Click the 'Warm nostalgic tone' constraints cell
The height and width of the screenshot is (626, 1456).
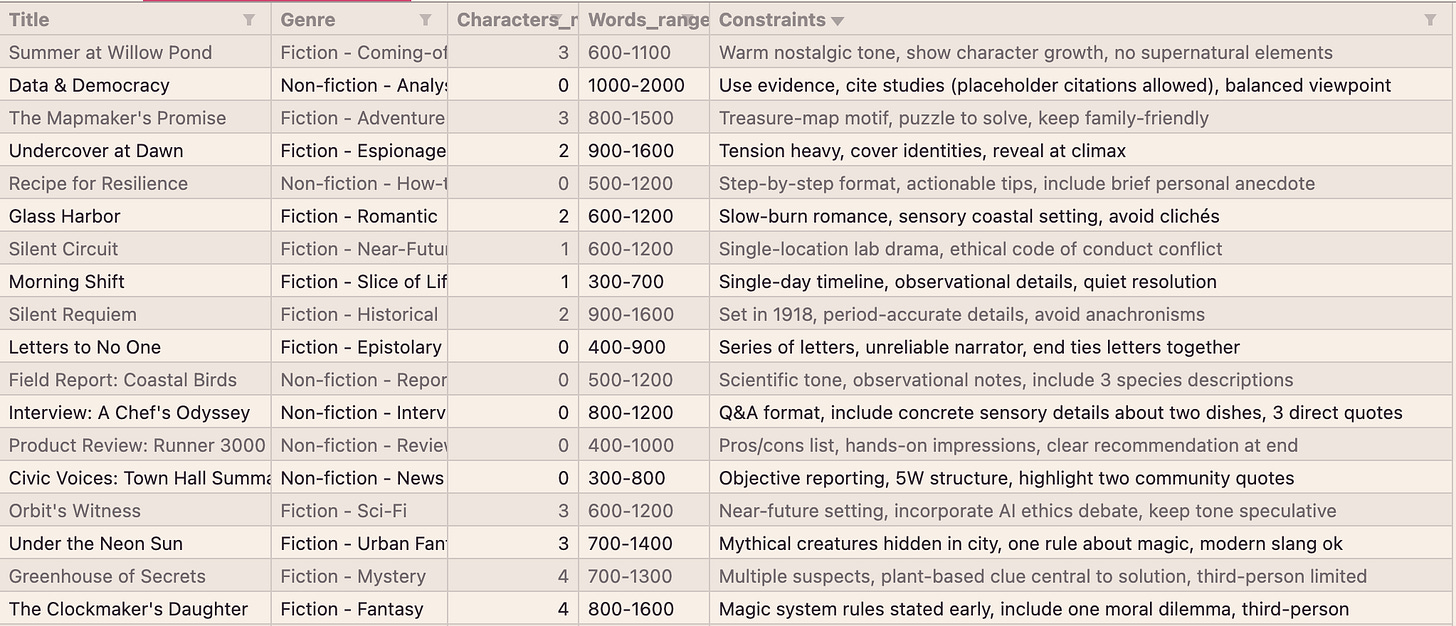click(x=1083, y=52)
